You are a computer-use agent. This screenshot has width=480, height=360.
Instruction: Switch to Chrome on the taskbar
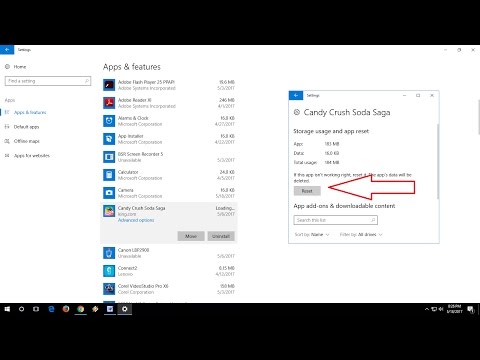(81, 309)
